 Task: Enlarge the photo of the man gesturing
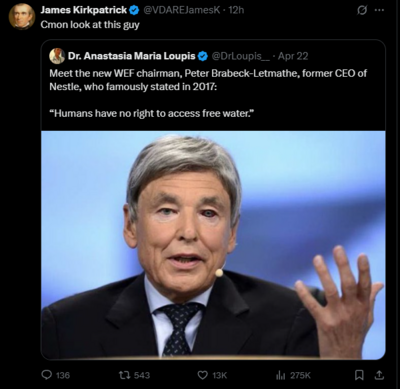coord(213,245)
